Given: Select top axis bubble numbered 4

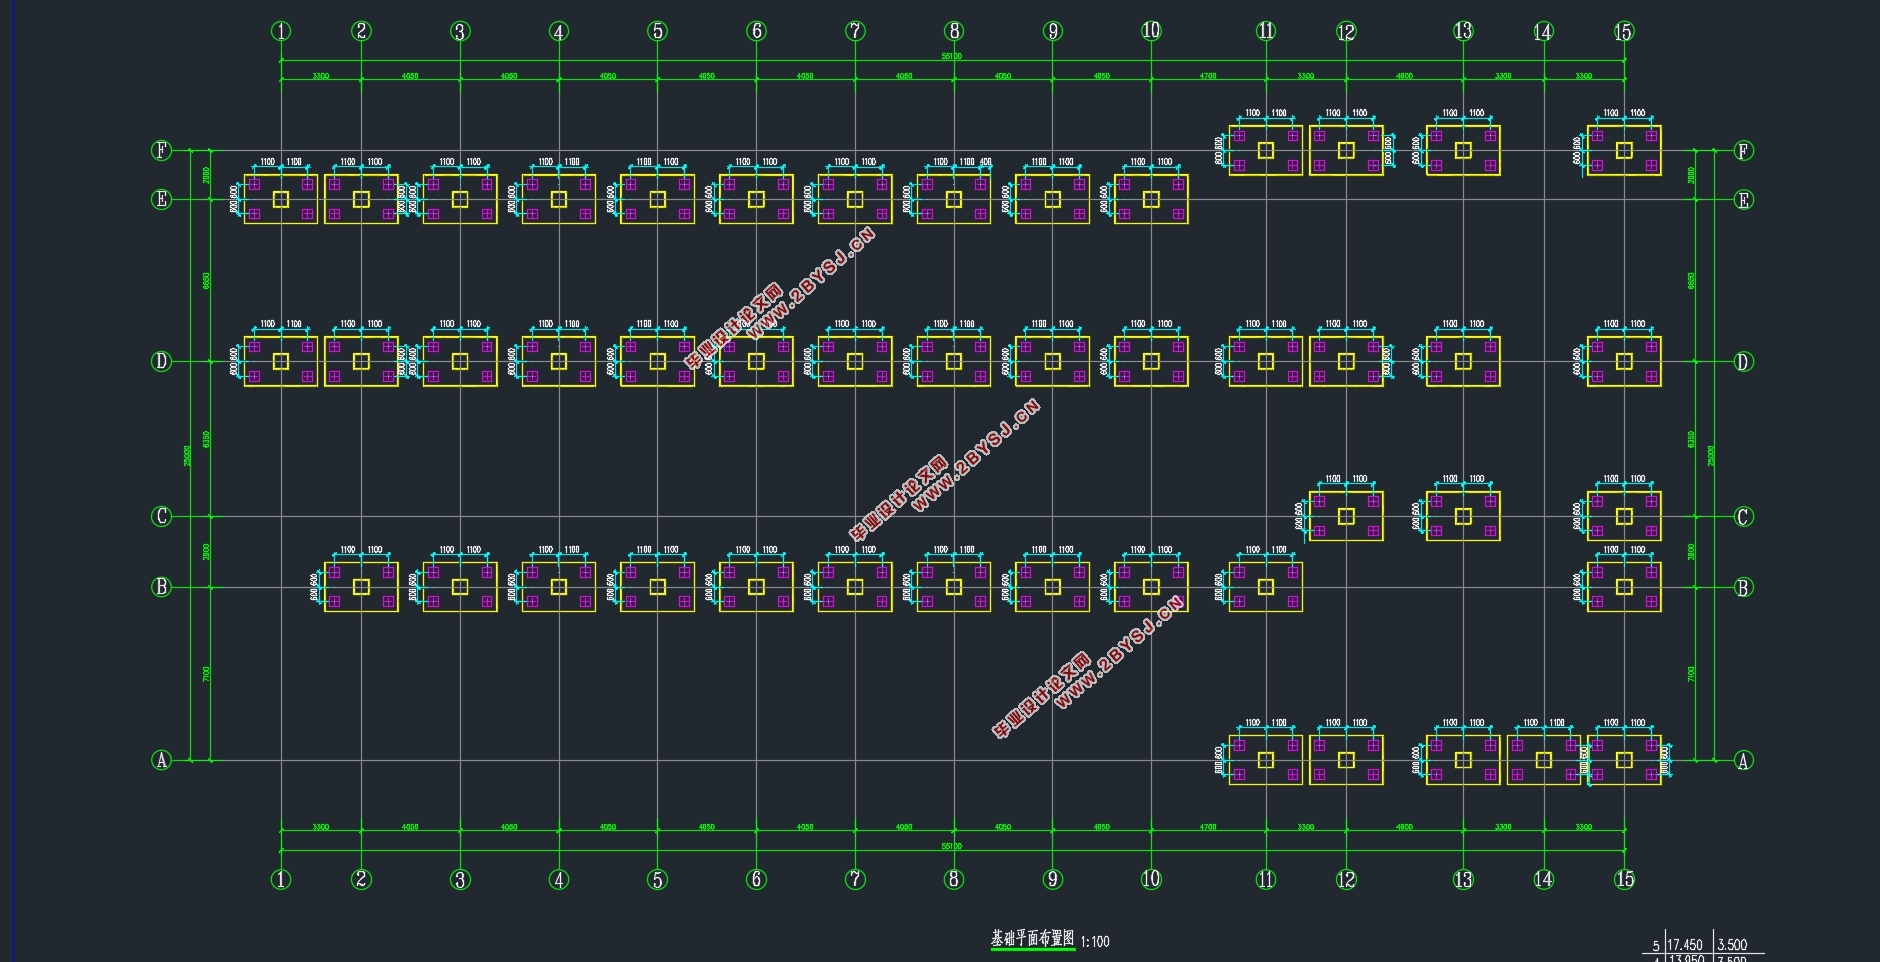Looking at the screenshot, I should [x=559, y=31].
